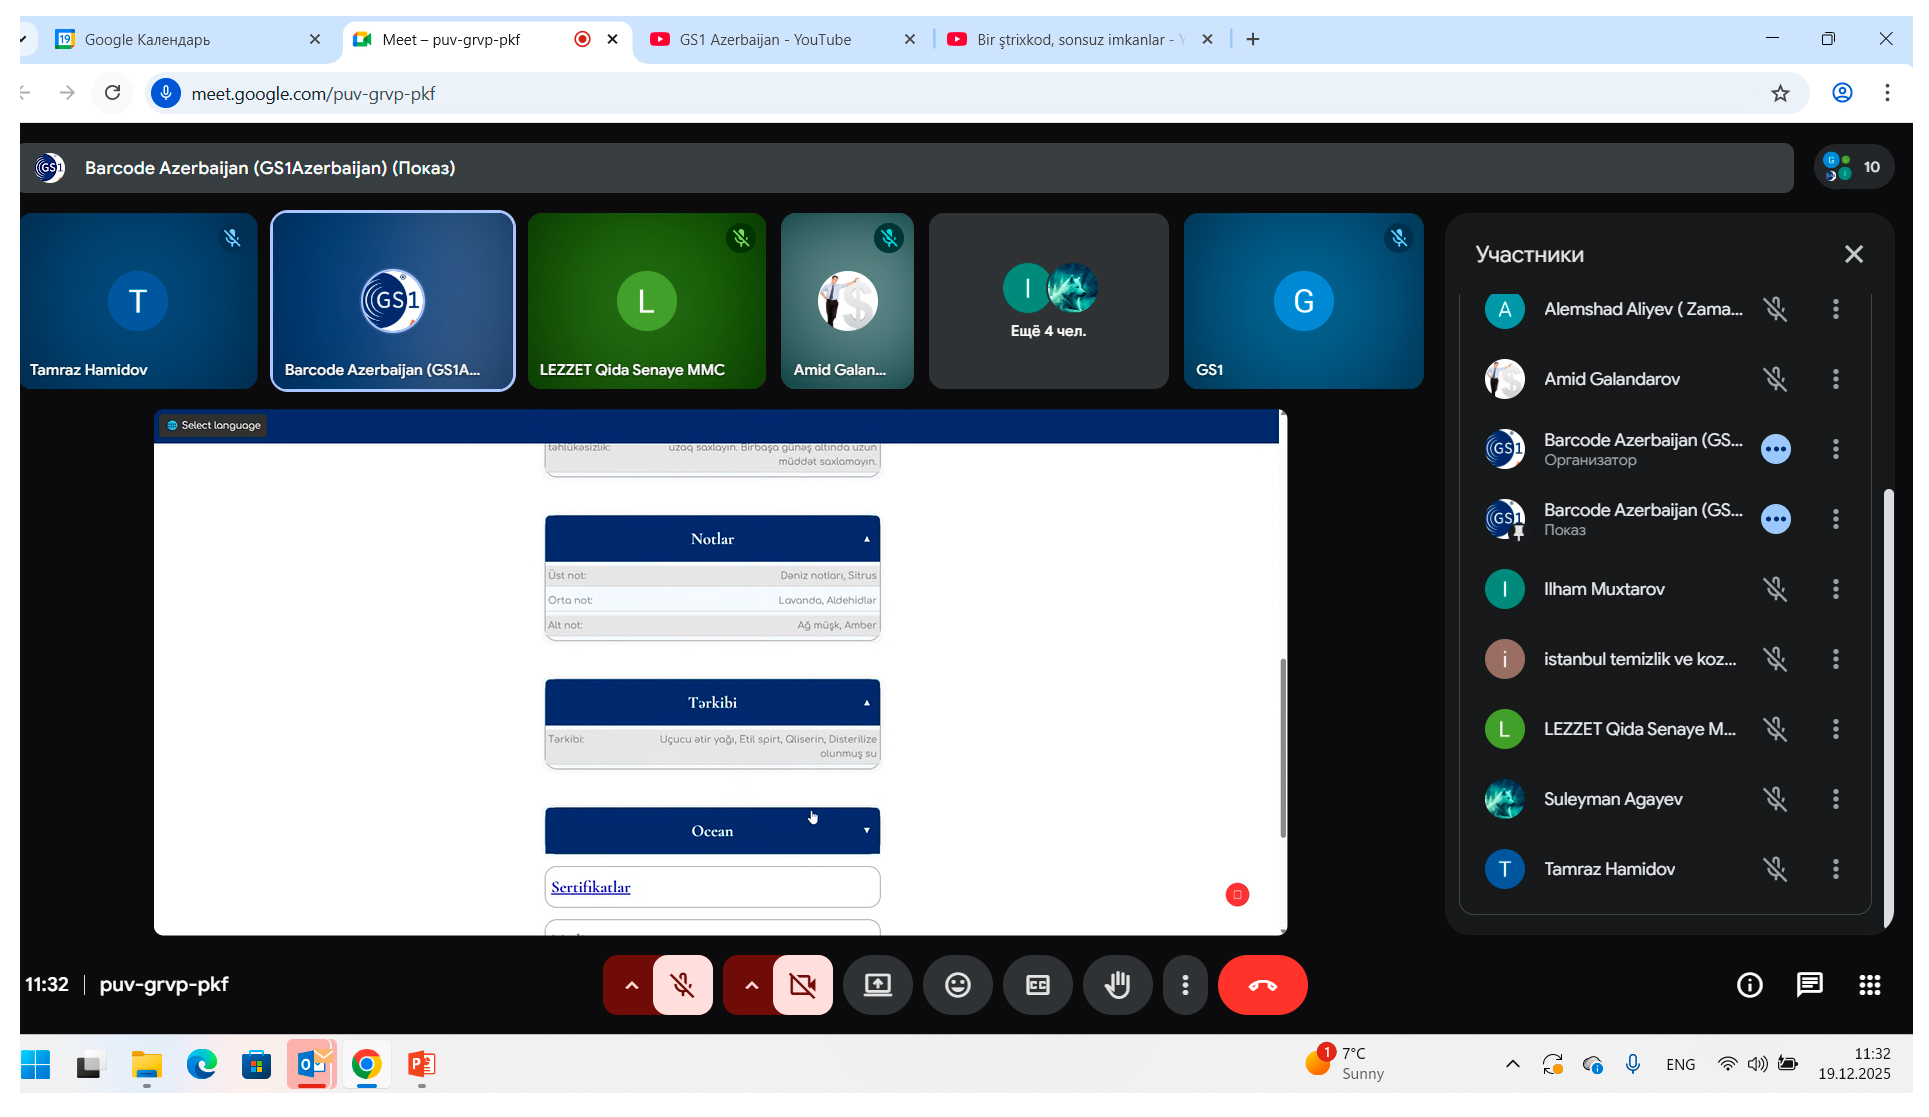
Task: Switch to GS1 Azerbaijan YouTube tab
Action: (765, 40)
